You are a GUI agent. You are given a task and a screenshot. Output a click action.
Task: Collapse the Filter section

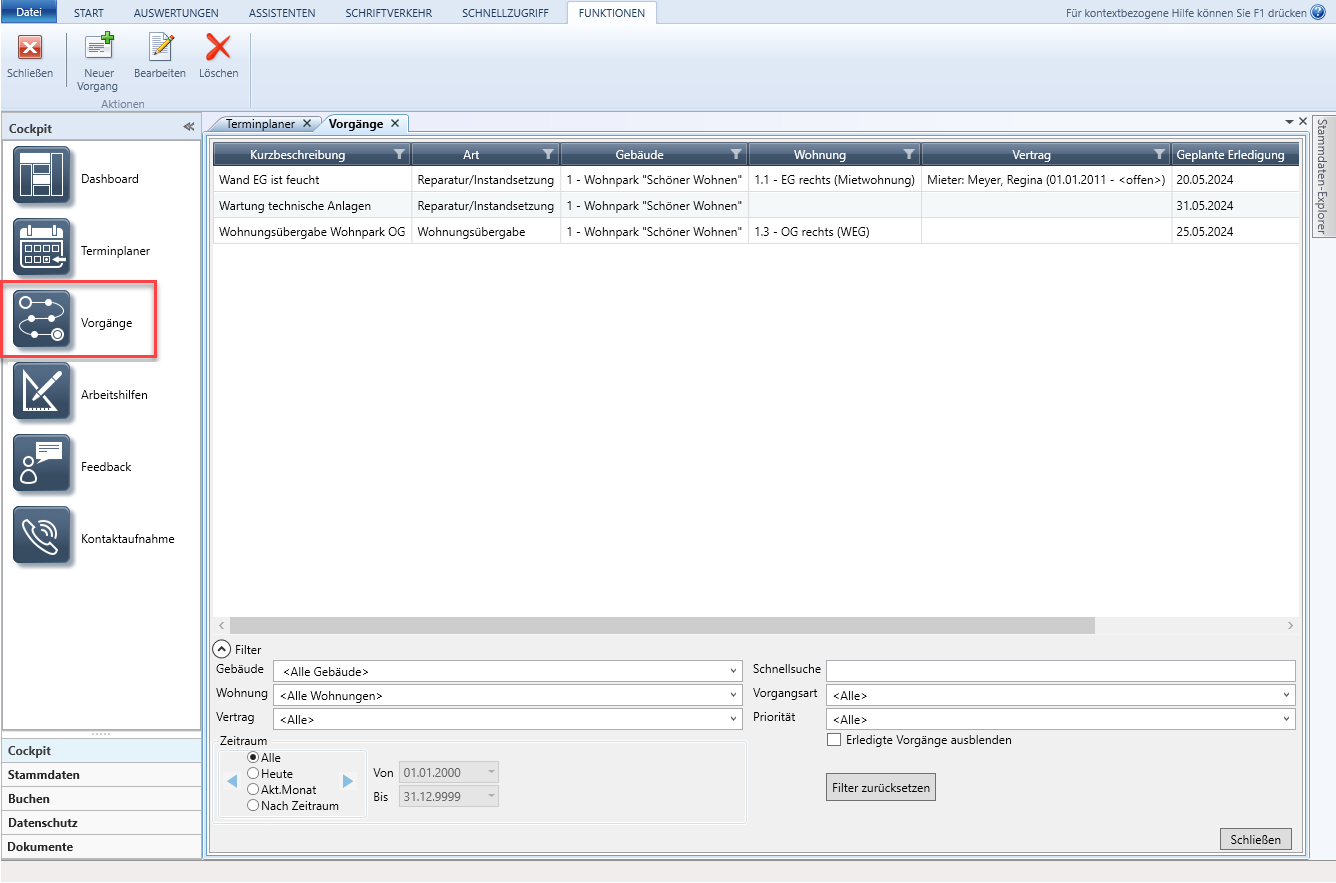[221, 649]
